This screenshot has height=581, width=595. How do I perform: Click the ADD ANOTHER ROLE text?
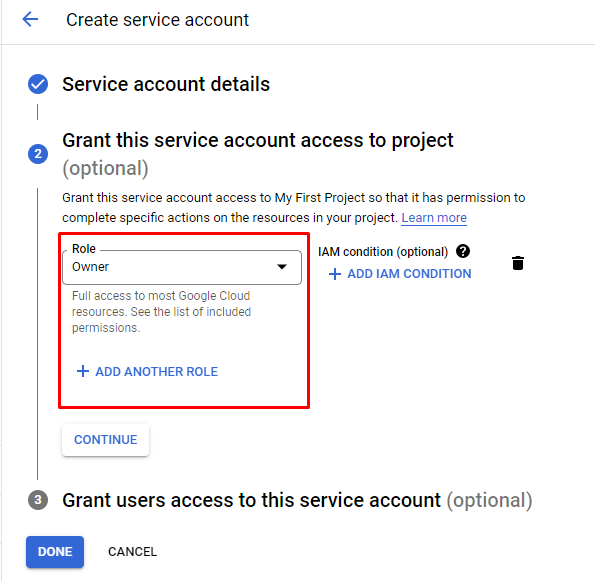pos(157,372)
